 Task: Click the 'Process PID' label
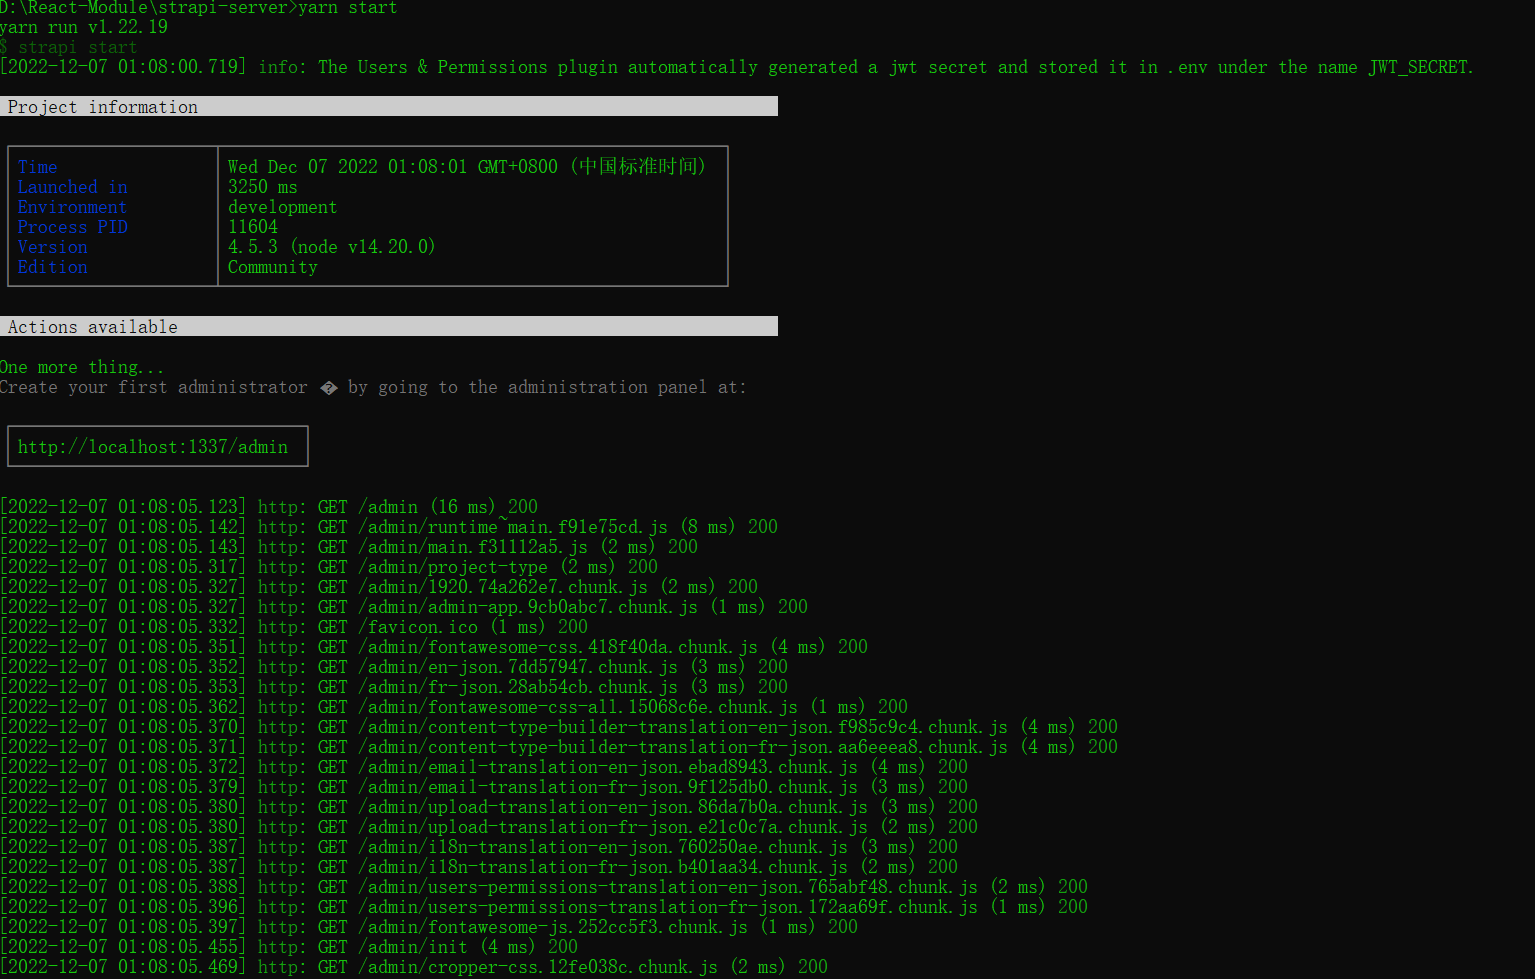point(73,227)
